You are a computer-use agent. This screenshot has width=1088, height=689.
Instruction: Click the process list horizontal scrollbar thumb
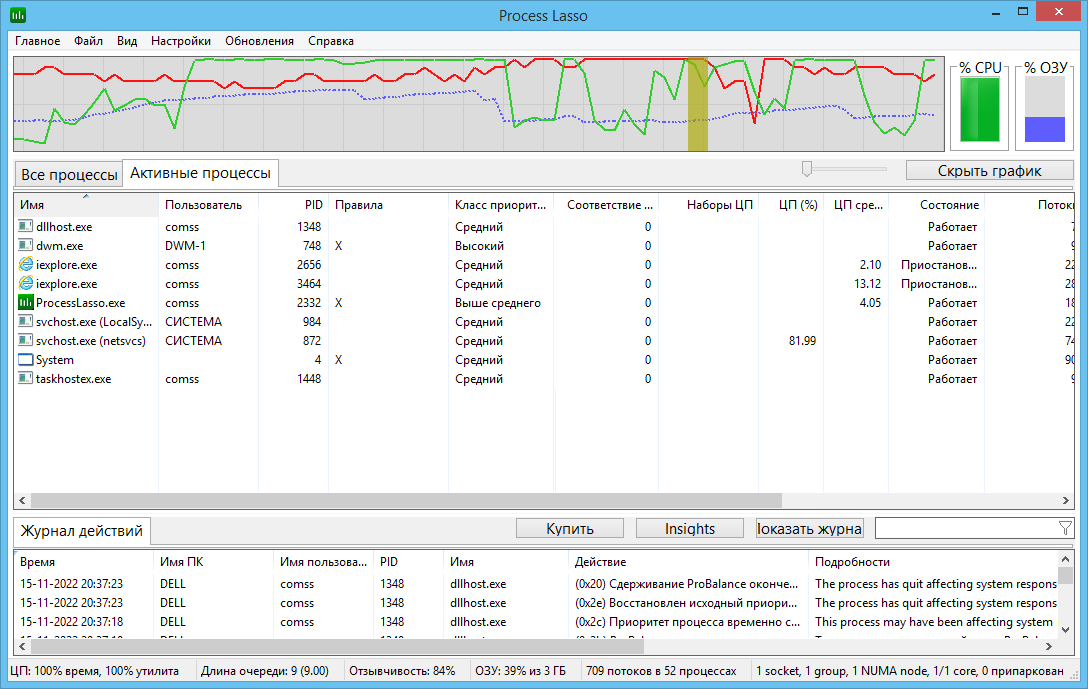407,500
